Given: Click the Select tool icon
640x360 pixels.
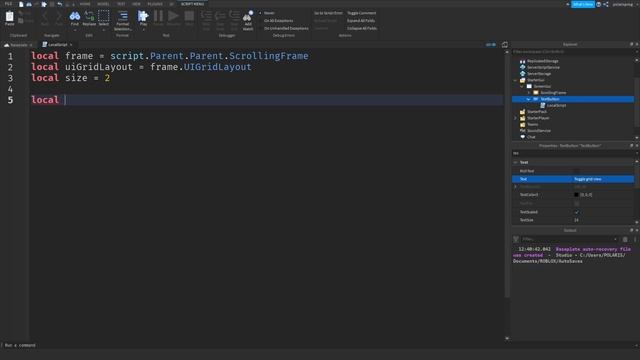Looking at the screenshot, I should click(x=104, y=16).
